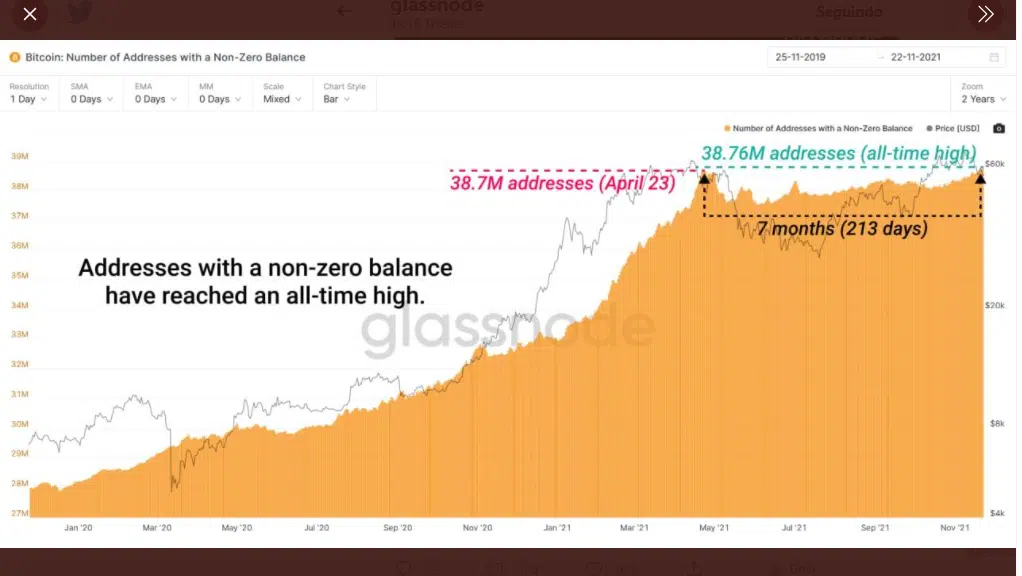Open the EMA 0 Days dropdown

(155, 93)
